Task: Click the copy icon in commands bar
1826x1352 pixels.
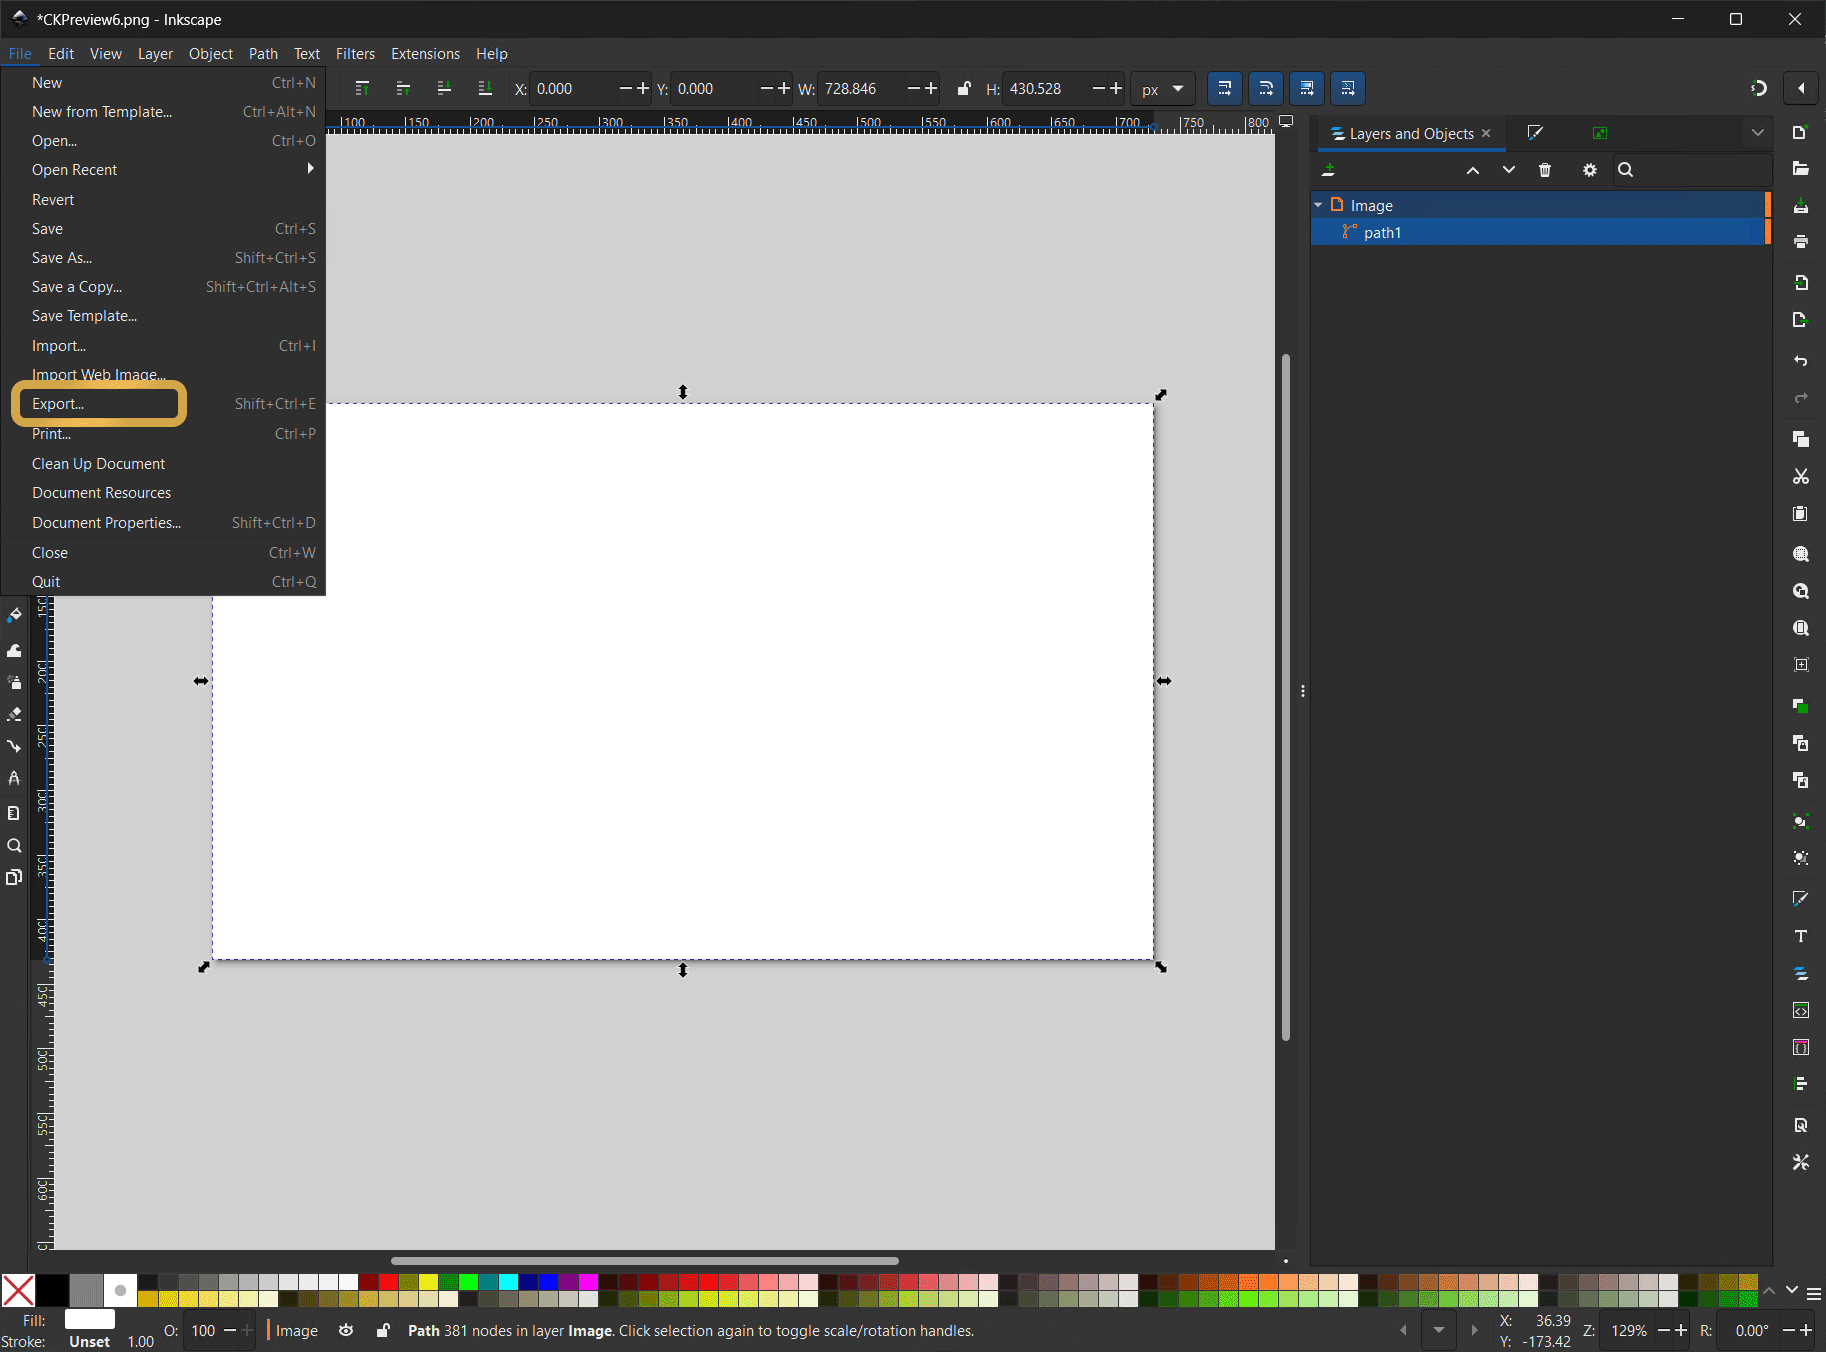Action: click(x=1800, y=439)
